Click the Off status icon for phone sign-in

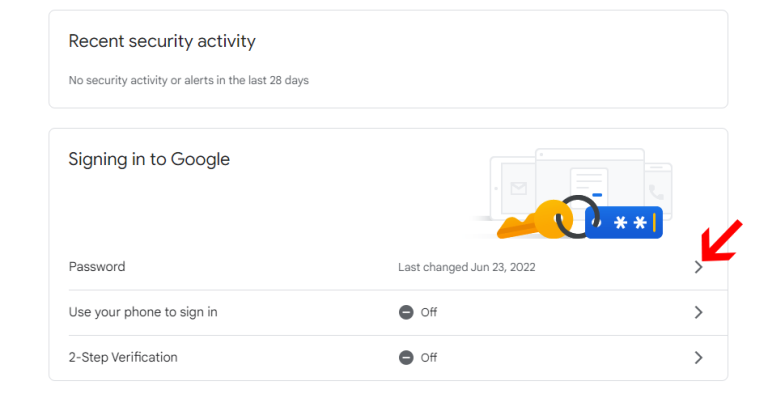406,312
